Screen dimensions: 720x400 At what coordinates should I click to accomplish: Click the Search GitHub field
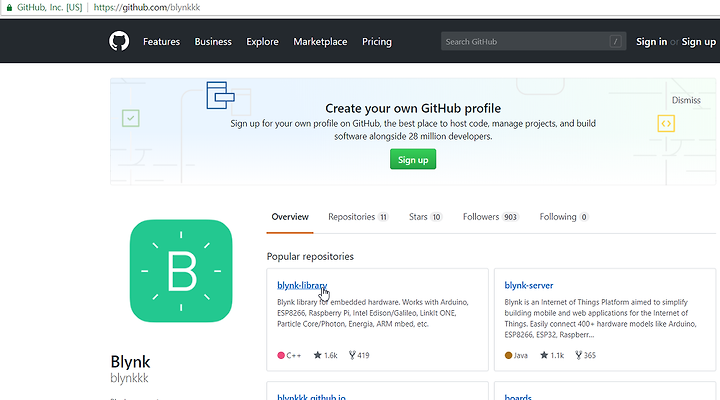(x=533, y=42)
